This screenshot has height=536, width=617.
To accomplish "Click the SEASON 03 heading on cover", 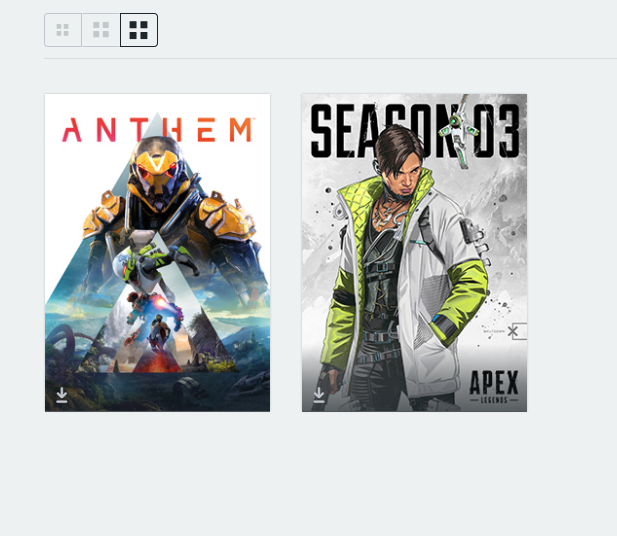I will tap(414, 131).
